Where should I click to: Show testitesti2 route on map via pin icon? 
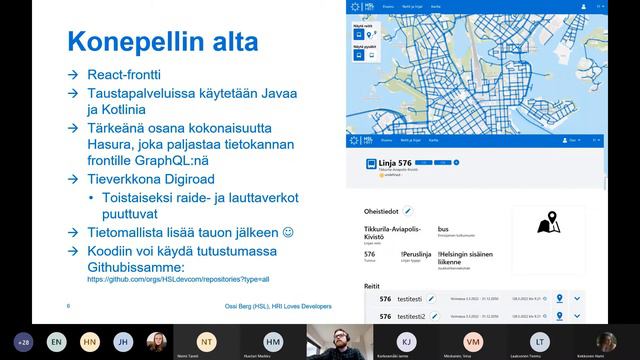tap(560, 316)
